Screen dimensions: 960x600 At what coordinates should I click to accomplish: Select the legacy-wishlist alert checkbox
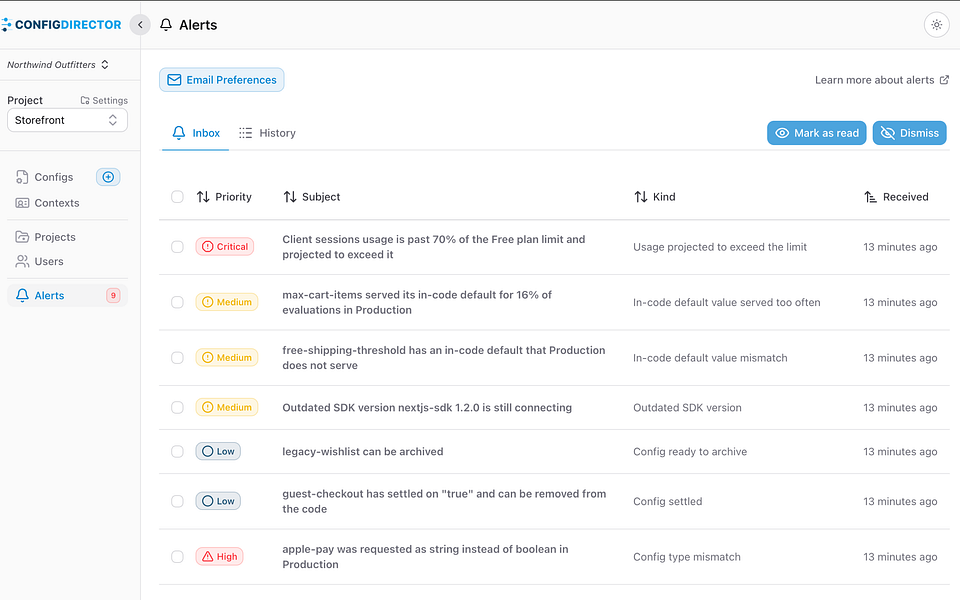pyautogui.click(x=178, y=451)
